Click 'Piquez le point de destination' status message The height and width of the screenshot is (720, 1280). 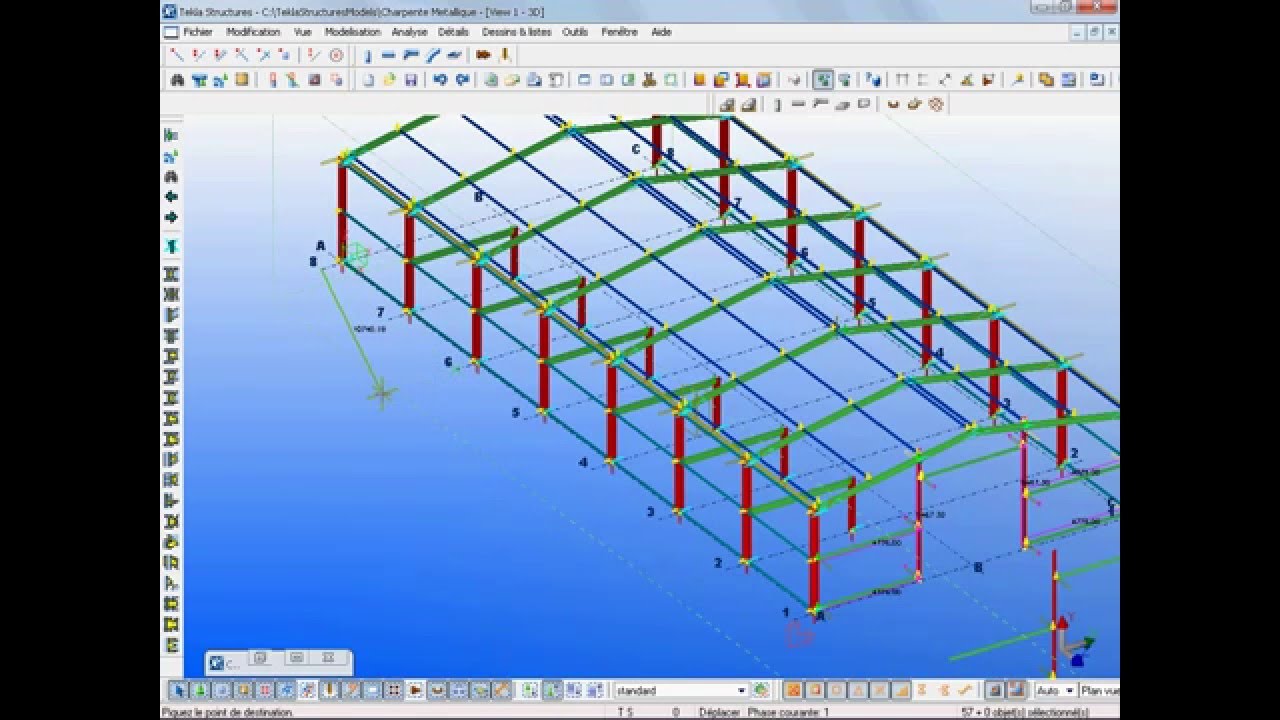tap(227, 712)
